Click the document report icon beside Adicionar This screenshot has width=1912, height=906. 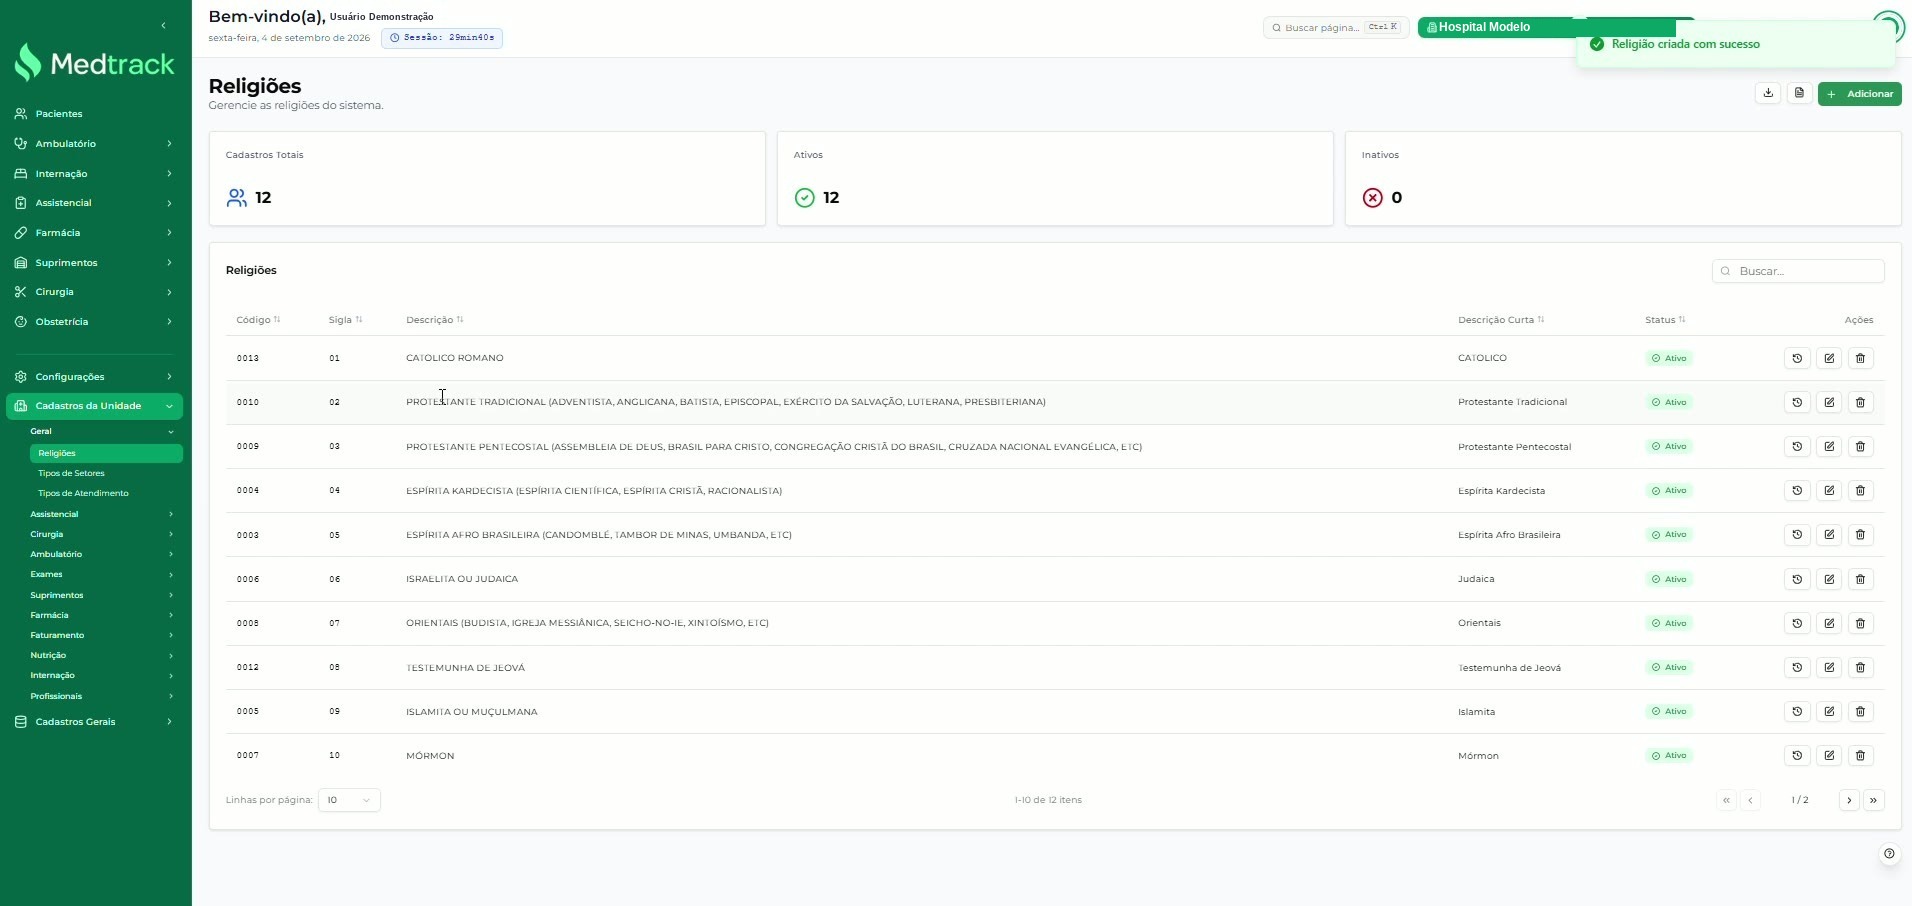tap(1799, 93)
